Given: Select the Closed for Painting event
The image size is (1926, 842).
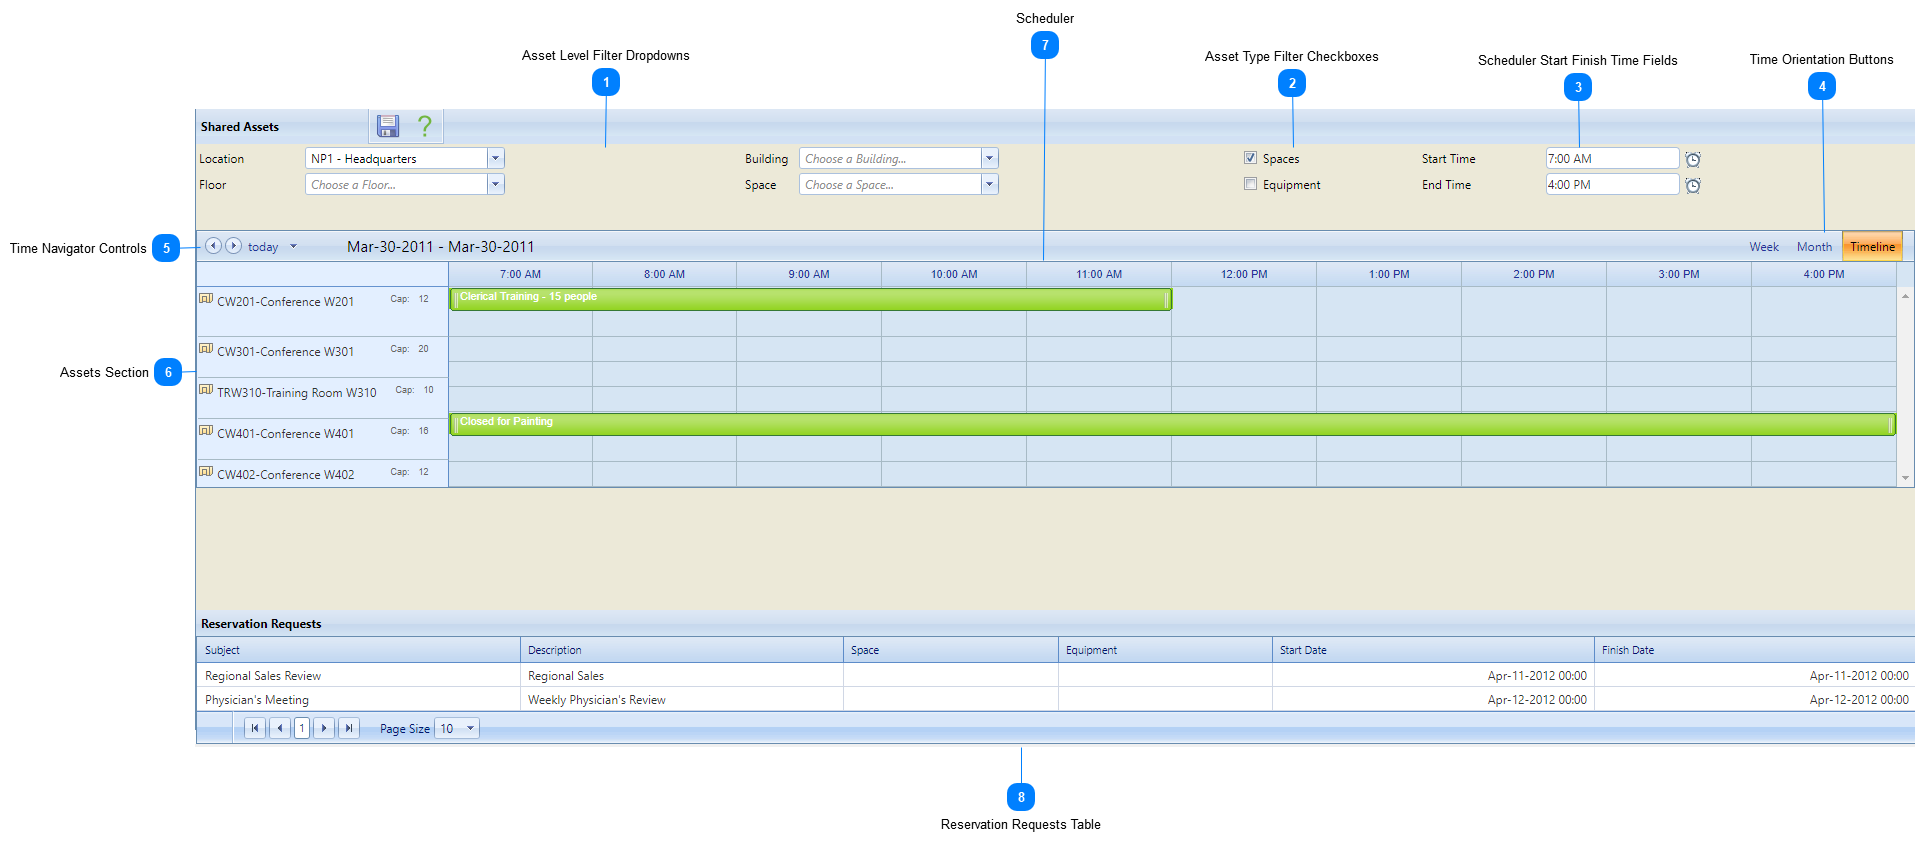Looking at the screenshot, I should coord(1173,424).
